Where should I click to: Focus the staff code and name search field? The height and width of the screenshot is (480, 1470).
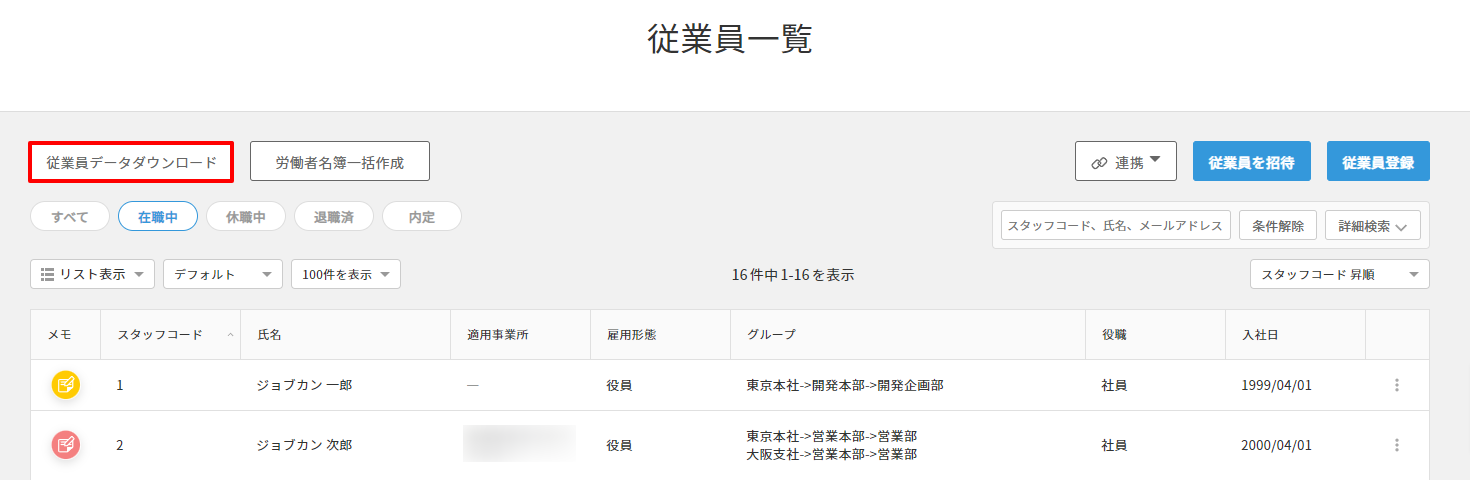[x=1115, y=226]
